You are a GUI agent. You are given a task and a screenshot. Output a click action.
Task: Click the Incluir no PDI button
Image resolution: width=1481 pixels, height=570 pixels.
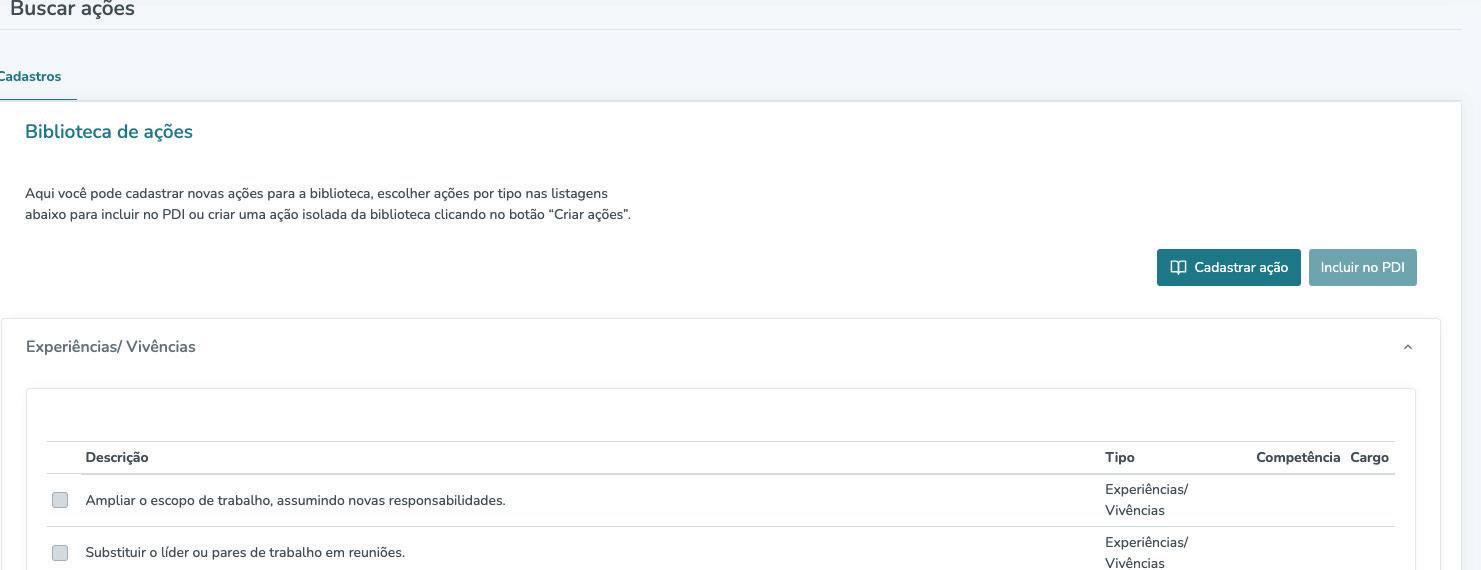1362,267
